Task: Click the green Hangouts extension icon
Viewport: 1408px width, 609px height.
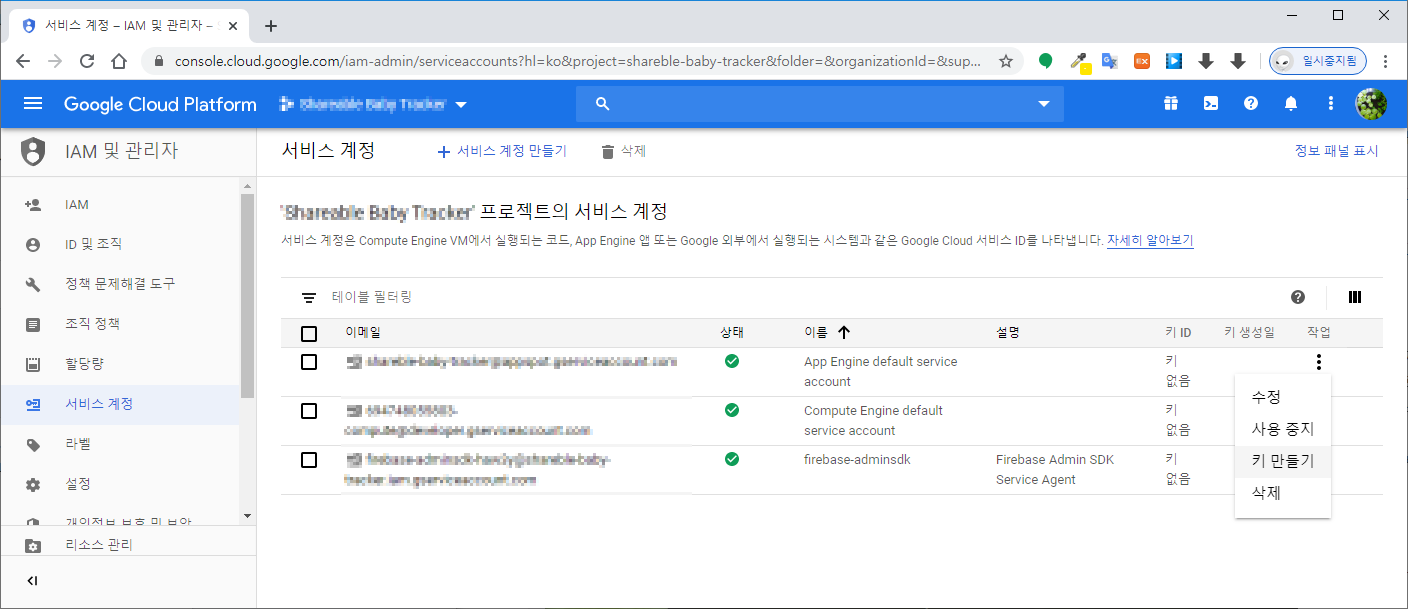Action: pos(1046,61)
